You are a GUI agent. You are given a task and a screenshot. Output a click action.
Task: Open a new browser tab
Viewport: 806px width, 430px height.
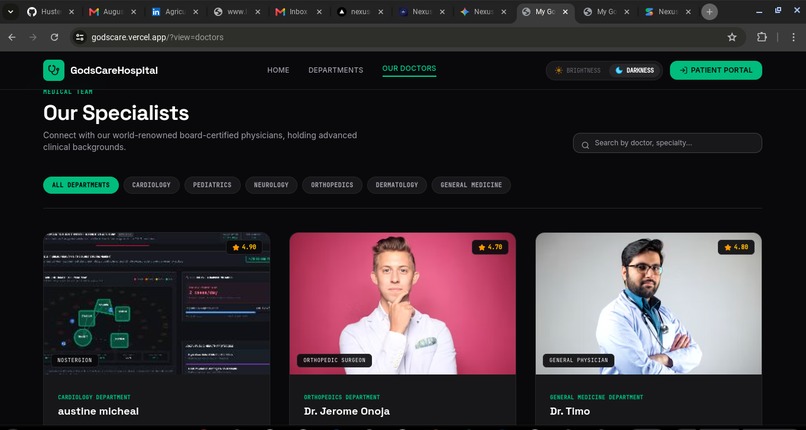(709, 12)
